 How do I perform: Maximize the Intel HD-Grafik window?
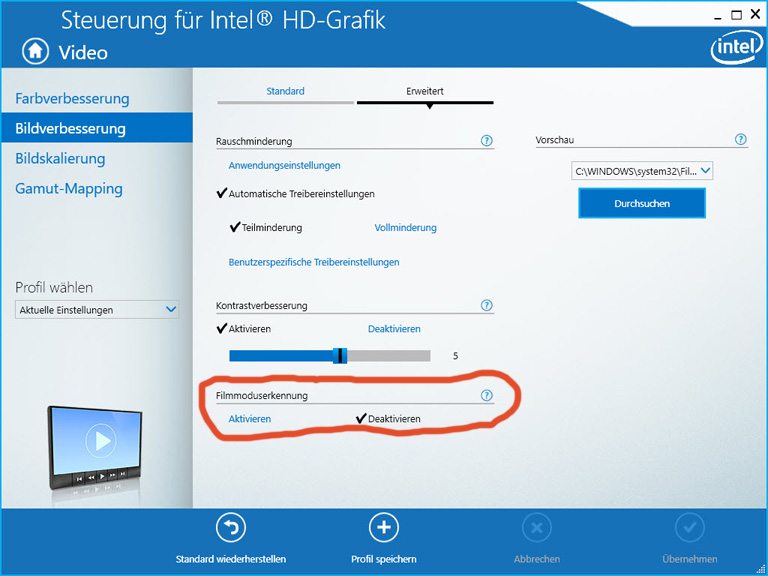[736, 15]
